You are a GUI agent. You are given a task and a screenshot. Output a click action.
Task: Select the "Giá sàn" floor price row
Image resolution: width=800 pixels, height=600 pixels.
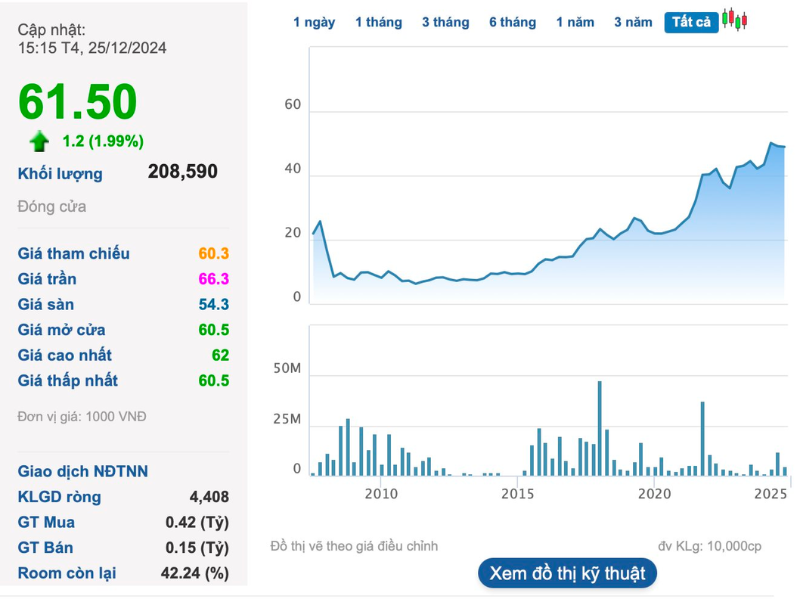[x=123, y=304]
